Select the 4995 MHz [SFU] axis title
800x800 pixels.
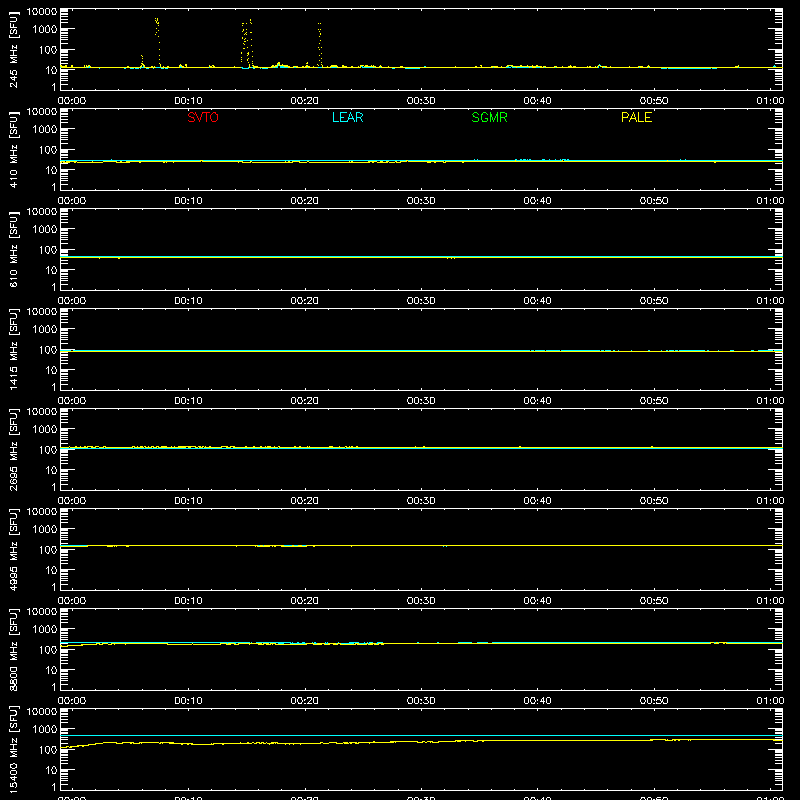[x=14, y=549]
